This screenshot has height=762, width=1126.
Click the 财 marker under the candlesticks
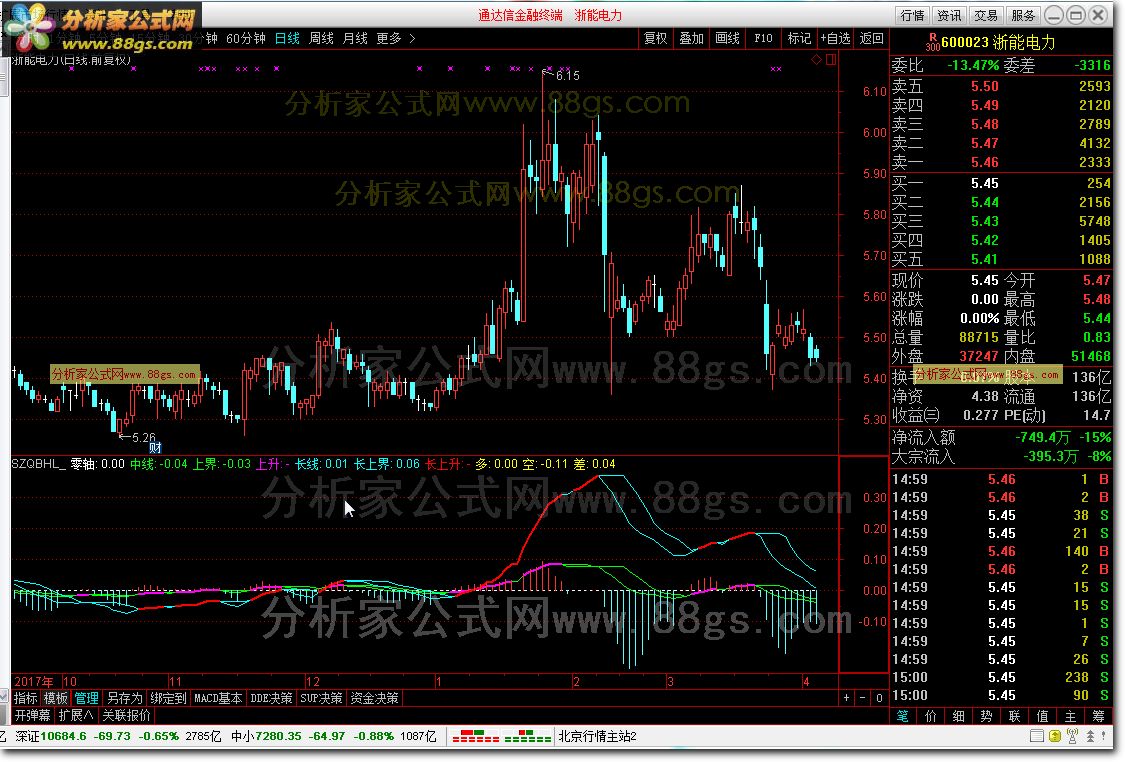click(155, 448)
